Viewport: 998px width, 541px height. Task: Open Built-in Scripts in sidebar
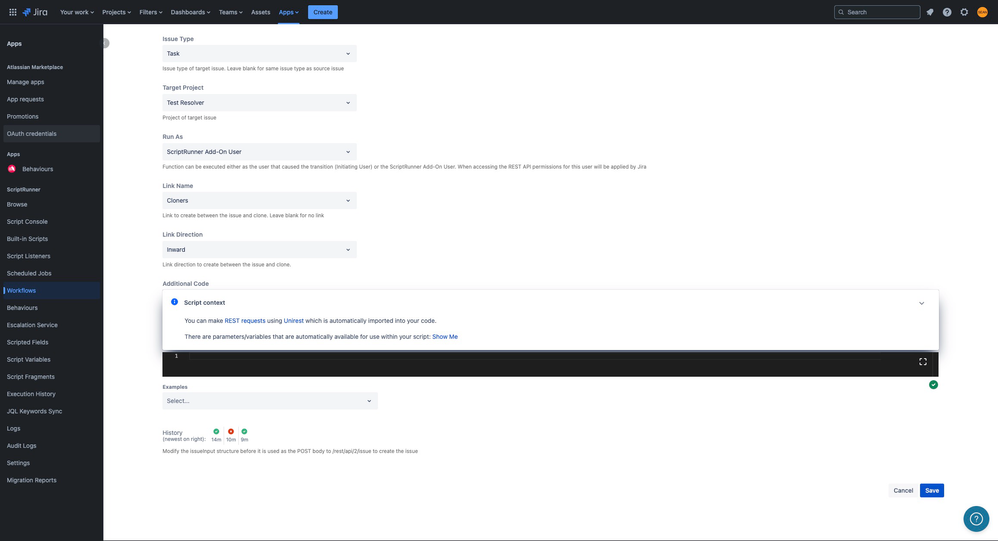pyautogui.click(x=27, y=239)
